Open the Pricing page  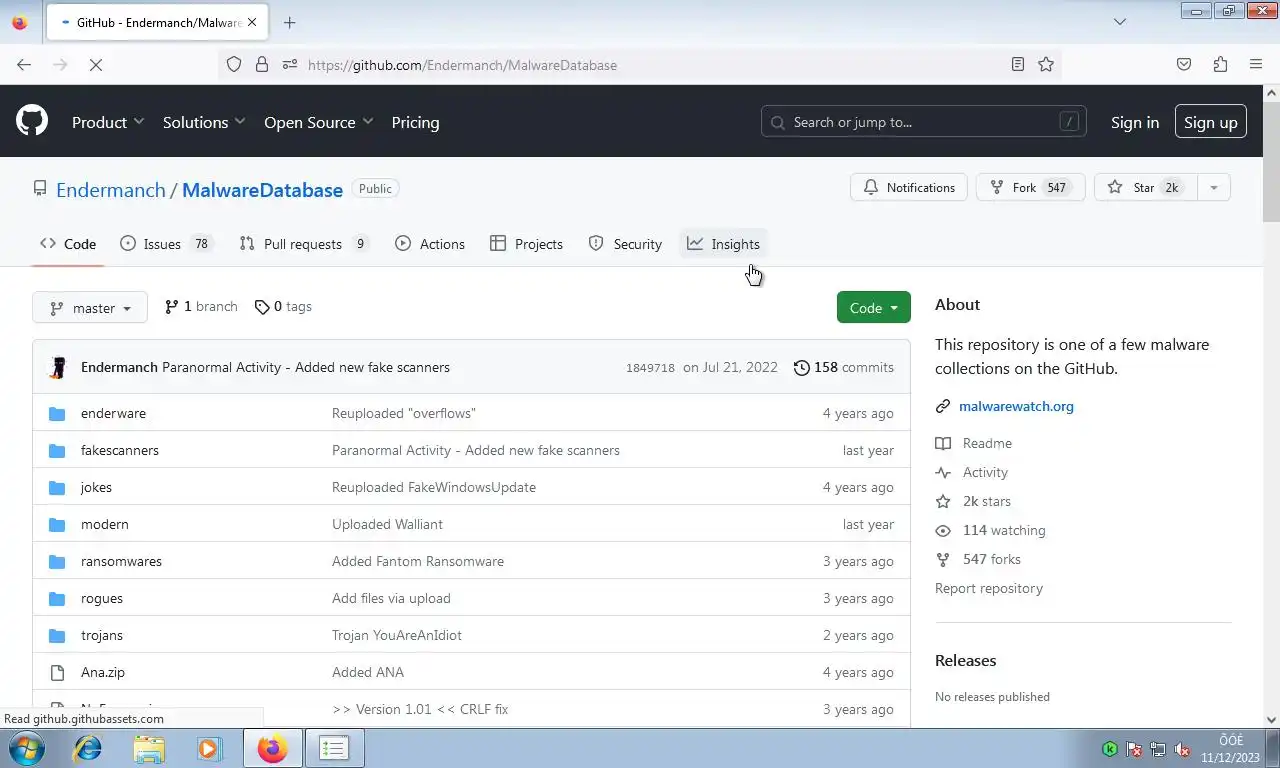pyautogui.click(x=415, y=122)
